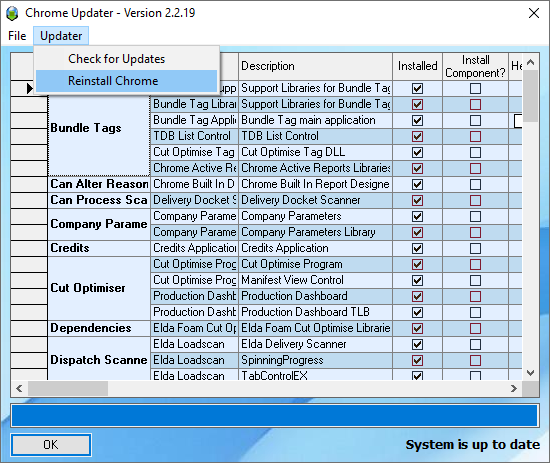The width and height of the screenshot is (550, 463).
Task: Check Install Component for Manifest View Control
Action: pos(475,280)
